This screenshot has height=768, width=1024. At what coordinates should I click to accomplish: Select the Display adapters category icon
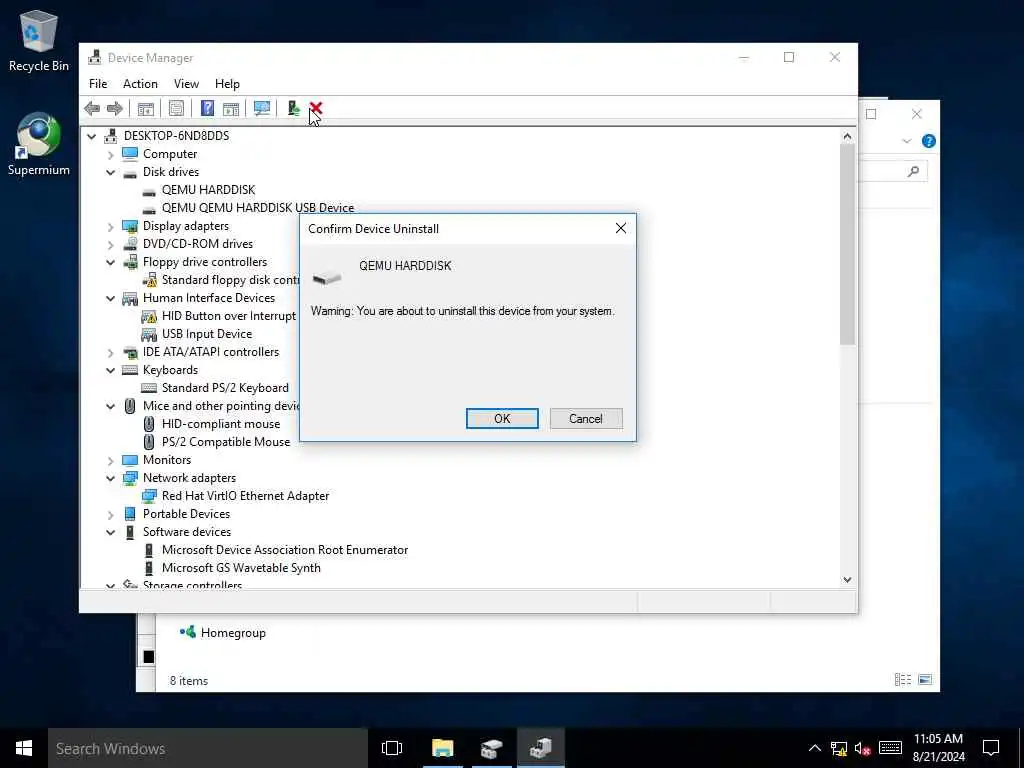click(130, 226)
